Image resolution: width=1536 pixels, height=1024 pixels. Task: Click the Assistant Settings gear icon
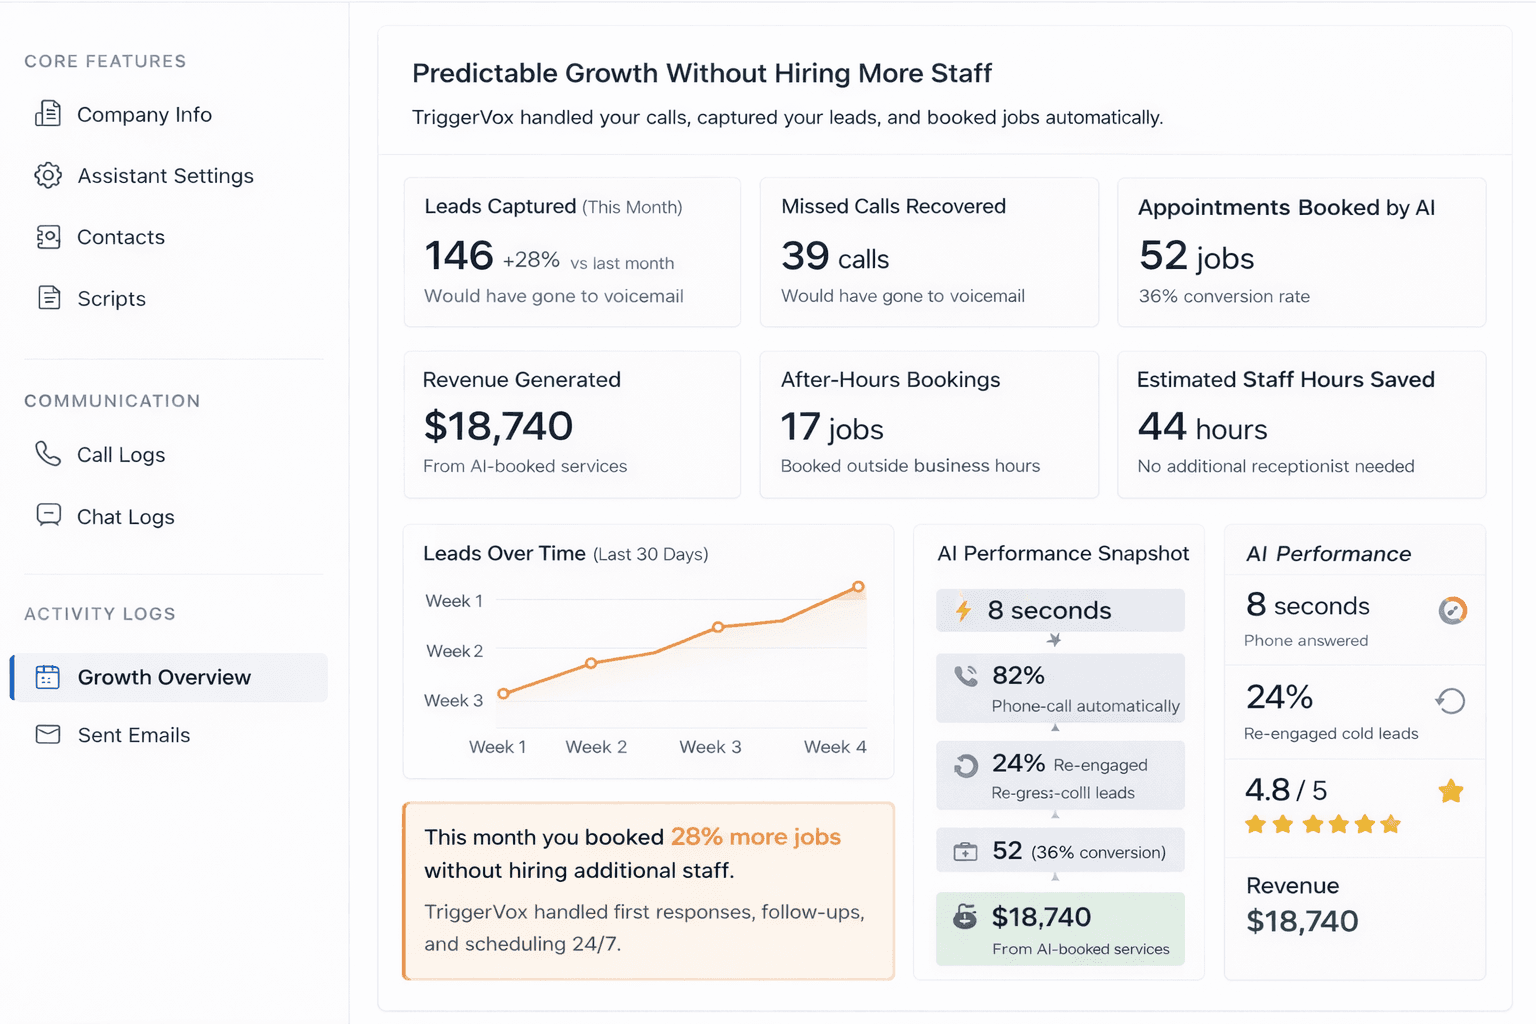click(x=47, y=175)
